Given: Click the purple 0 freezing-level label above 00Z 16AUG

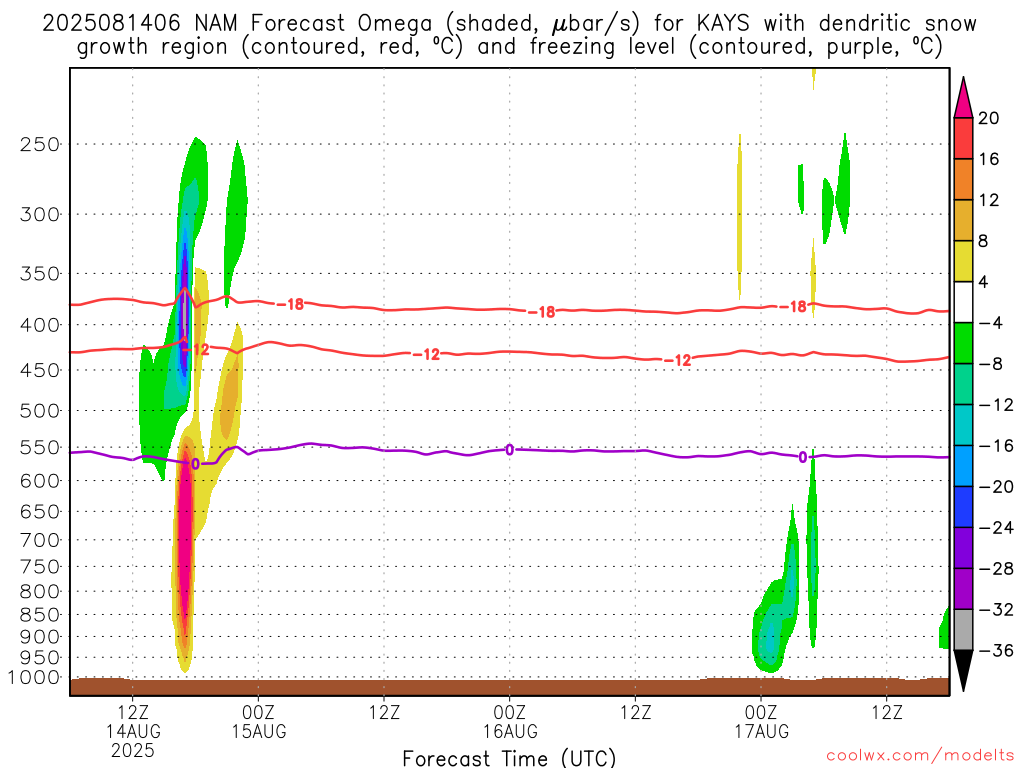Looking at the screenshot, I should 509,449.
